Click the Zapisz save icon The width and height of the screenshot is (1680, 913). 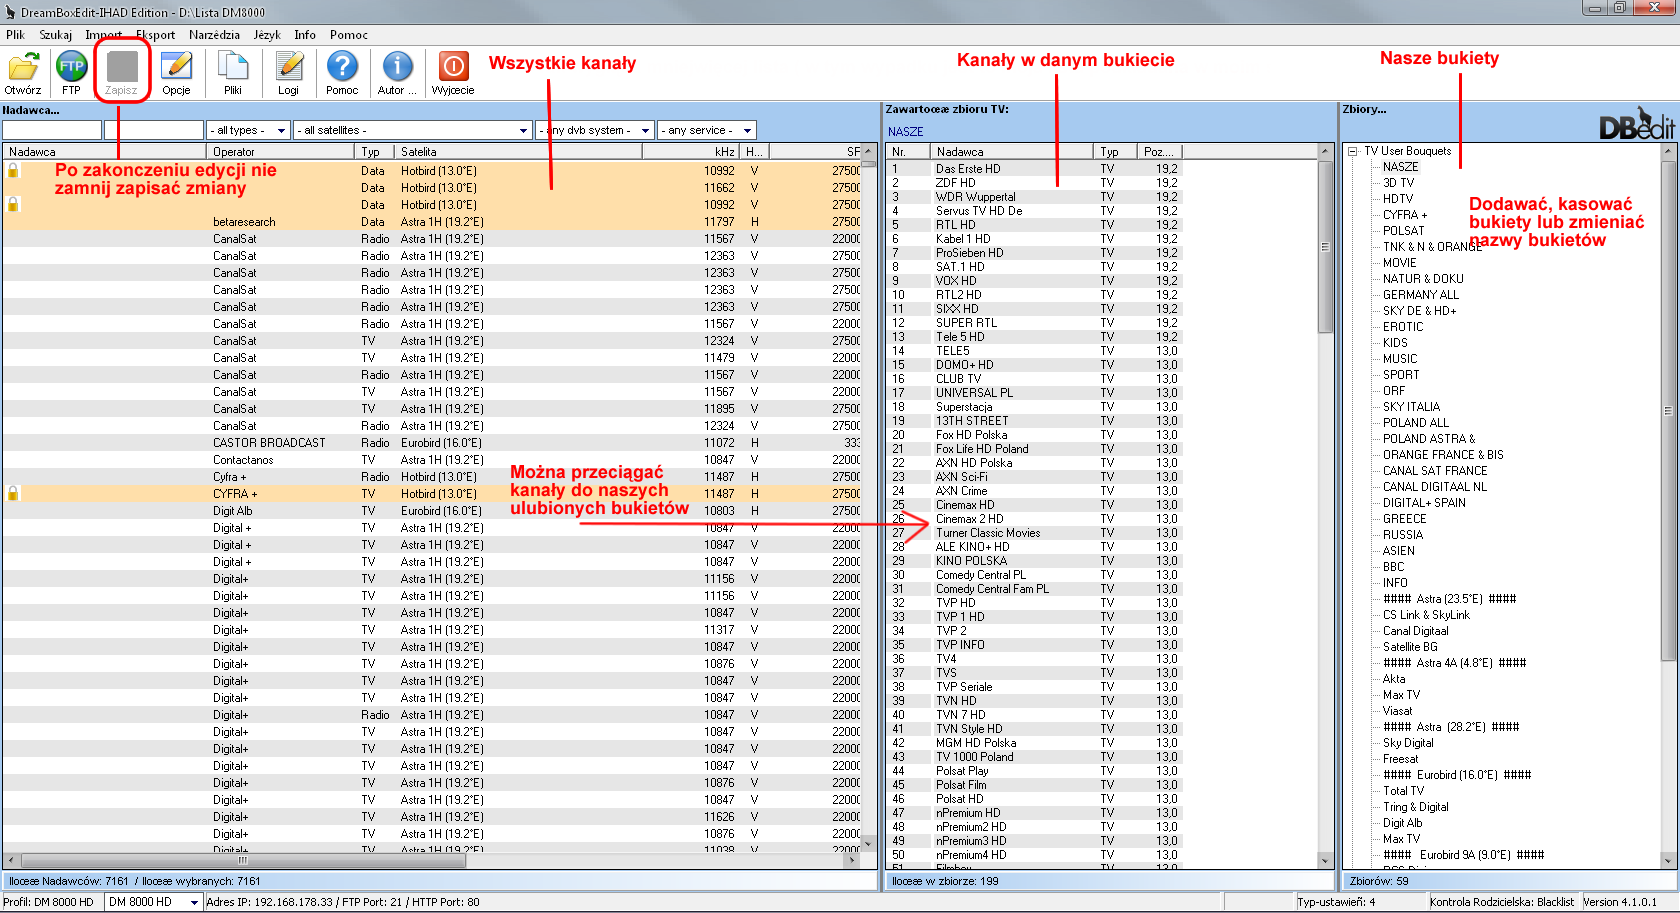122,68
